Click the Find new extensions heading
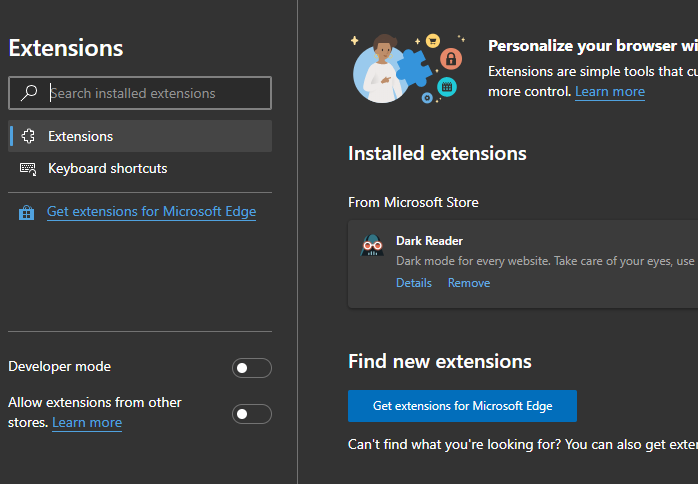The image size is (698, 484). 440,362
